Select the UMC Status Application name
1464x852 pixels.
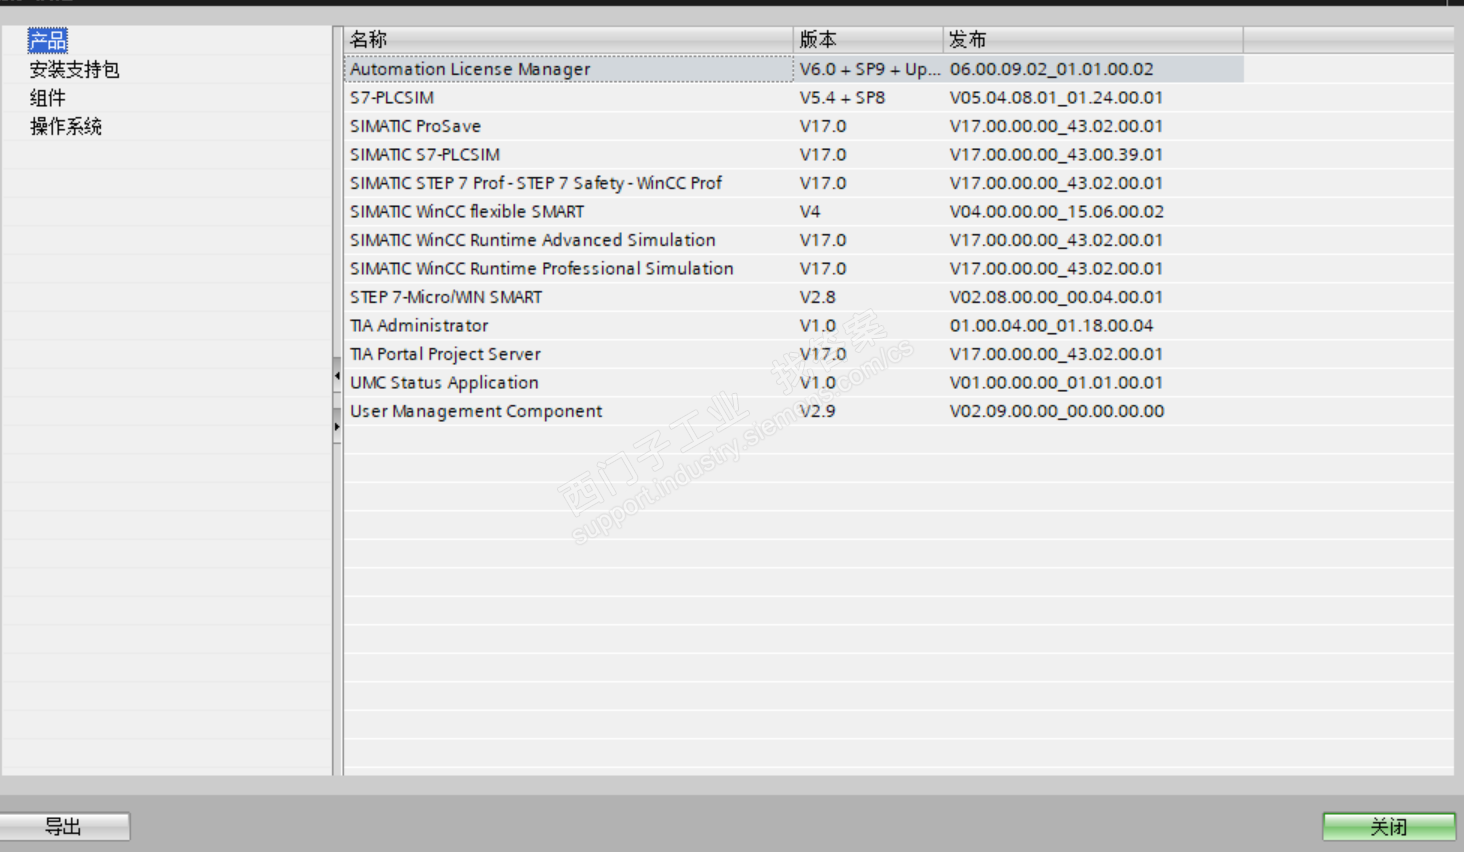[x=444, y=383]
